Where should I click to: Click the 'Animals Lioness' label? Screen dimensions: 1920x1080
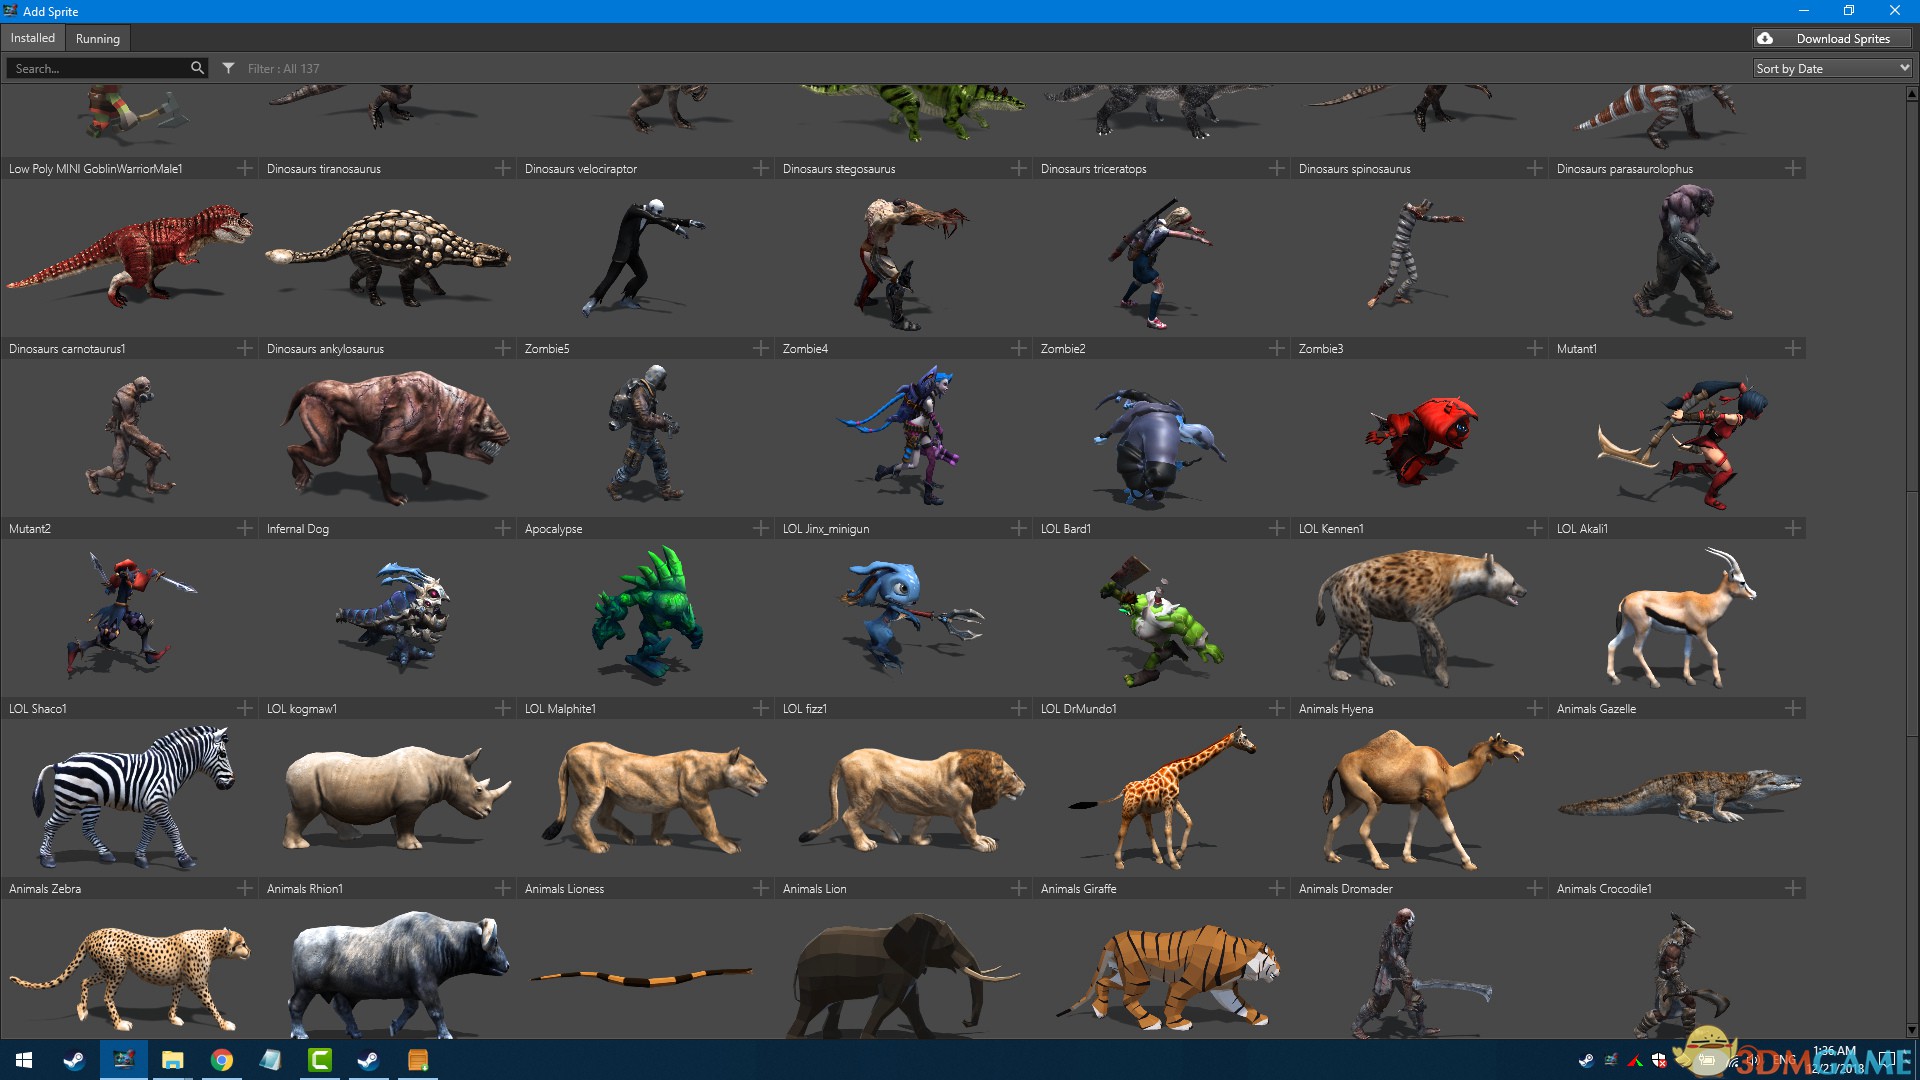[564, 888]
